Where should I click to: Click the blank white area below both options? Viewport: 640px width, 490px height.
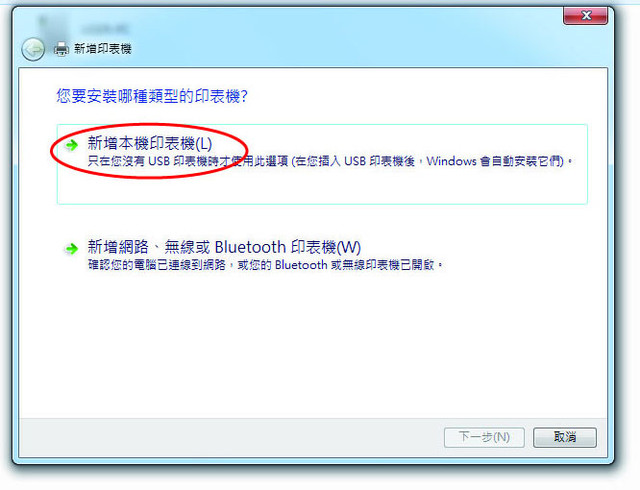313,347
